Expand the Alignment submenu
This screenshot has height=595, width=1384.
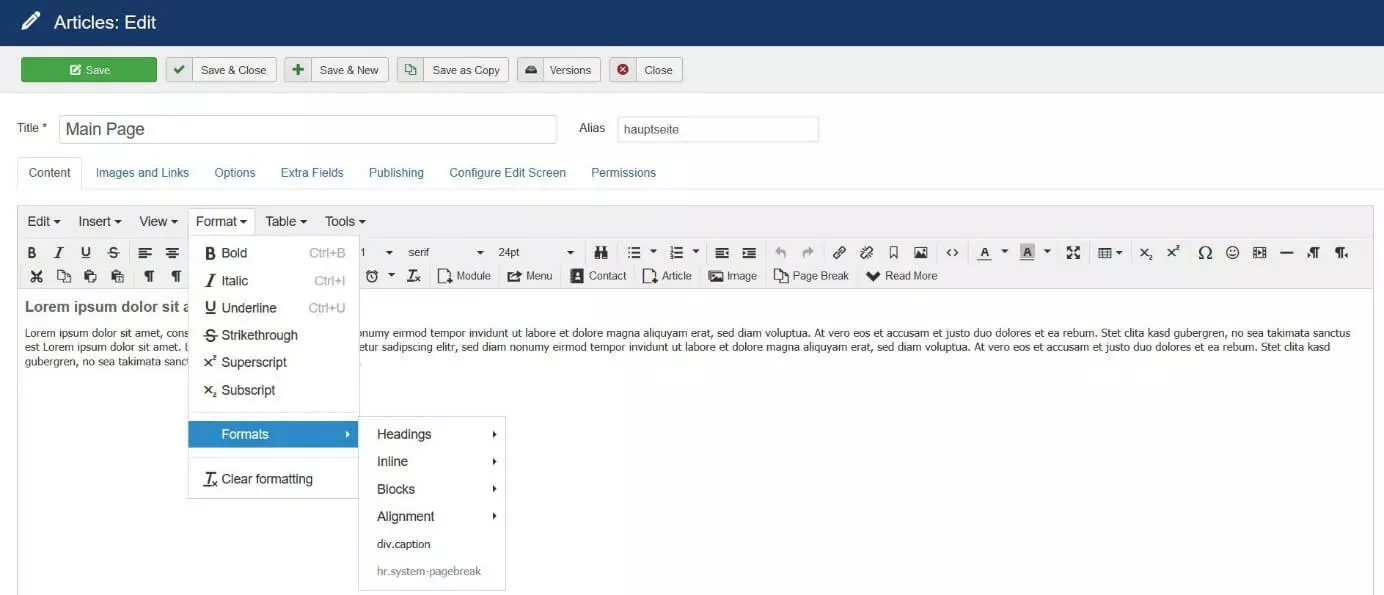tap(432, 516)
